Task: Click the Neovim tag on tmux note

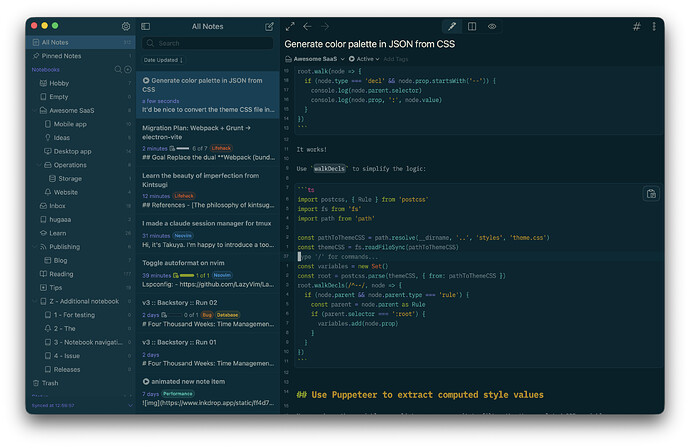Action: point(183,236)
